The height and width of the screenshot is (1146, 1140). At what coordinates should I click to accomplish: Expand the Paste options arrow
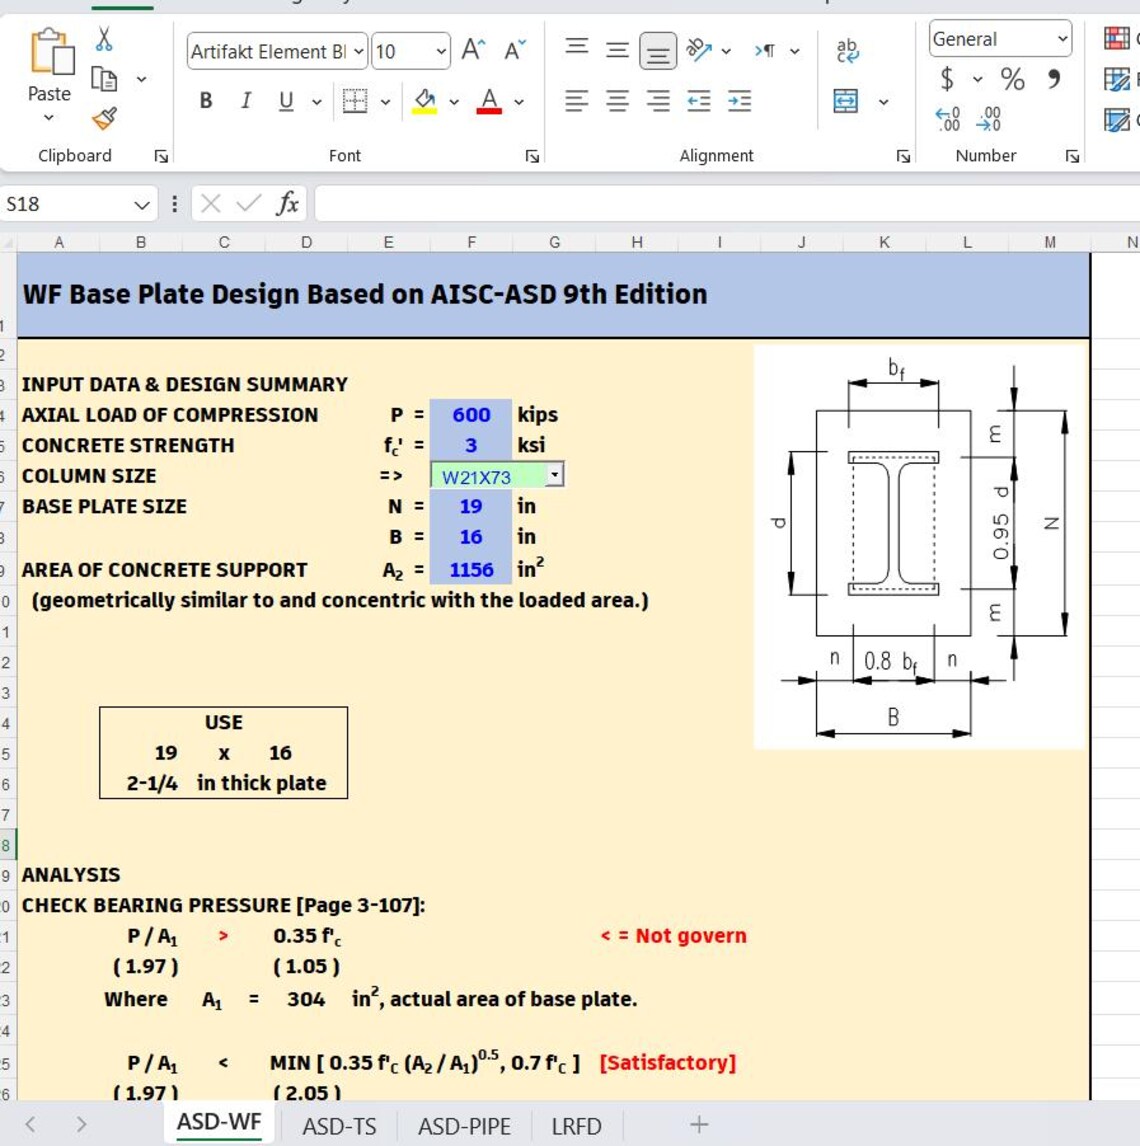[x=48, y=117]
